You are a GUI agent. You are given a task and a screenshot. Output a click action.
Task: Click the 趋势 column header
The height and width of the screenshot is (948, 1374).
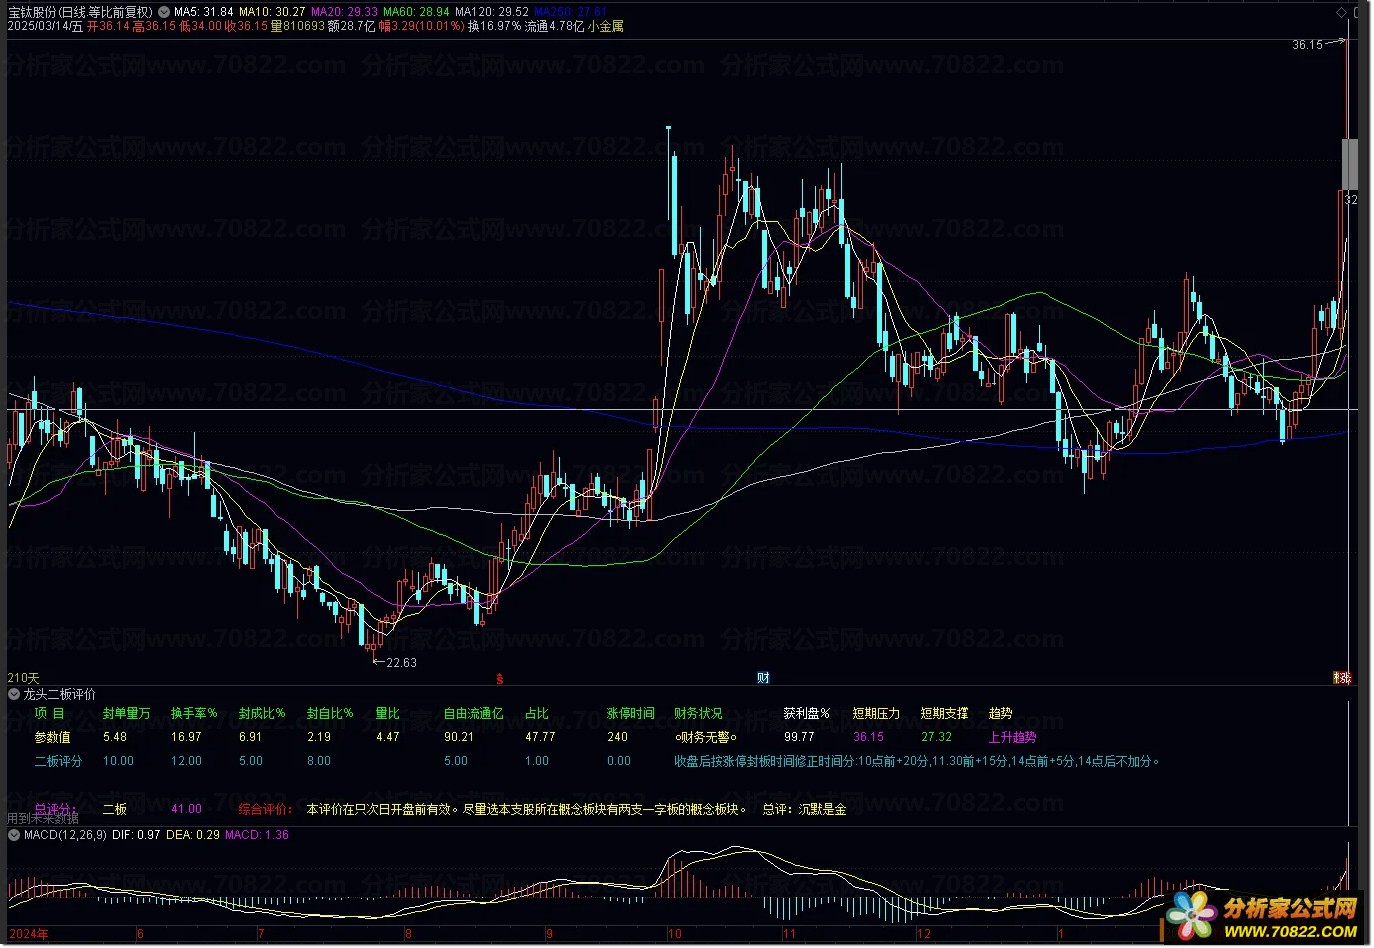click(x=1000, y=714)
